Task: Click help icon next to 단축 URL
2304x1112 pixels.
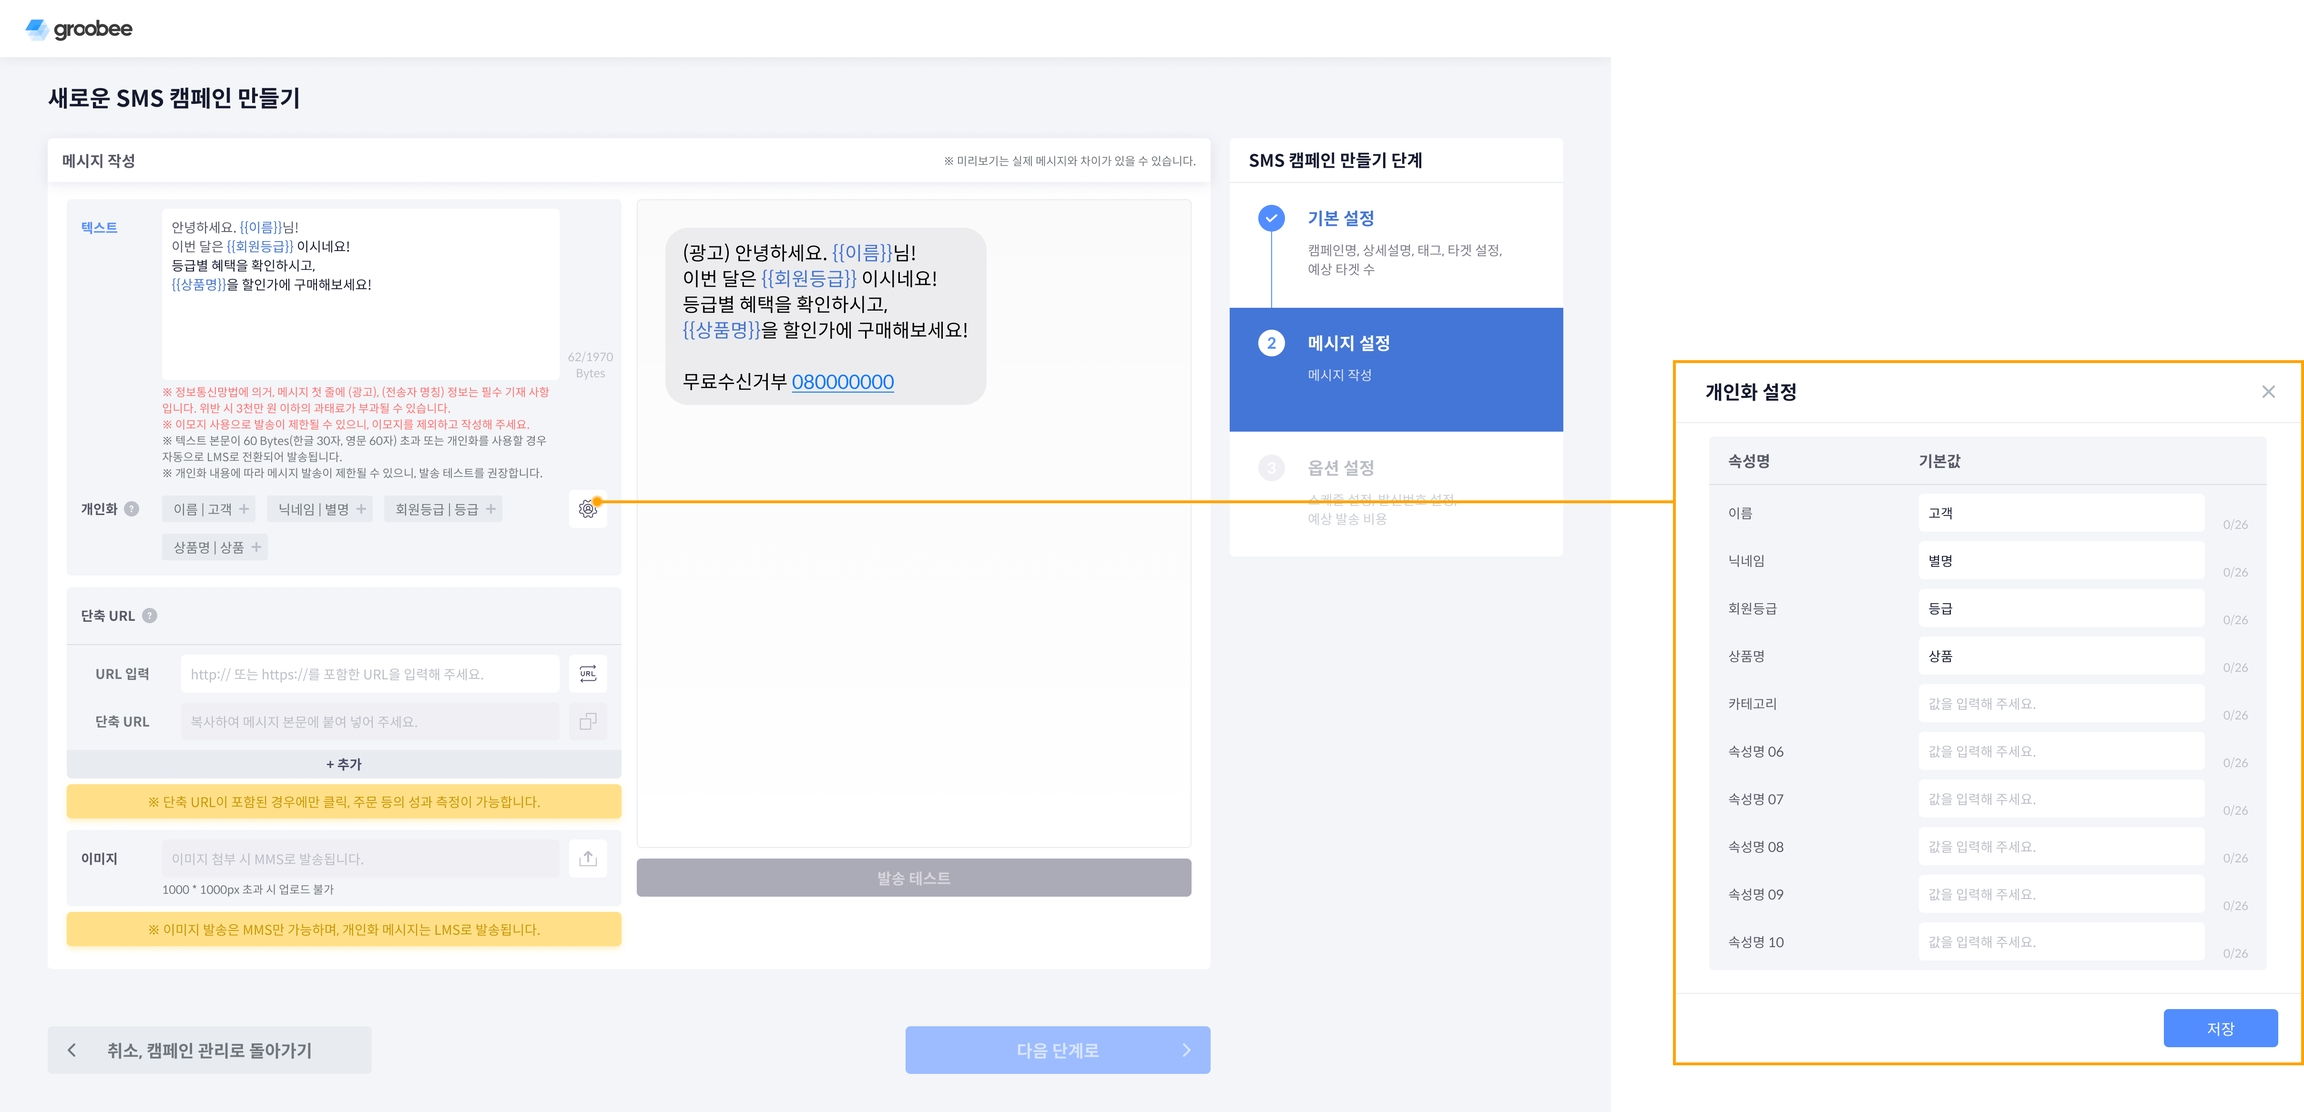Action: [150, 616]
